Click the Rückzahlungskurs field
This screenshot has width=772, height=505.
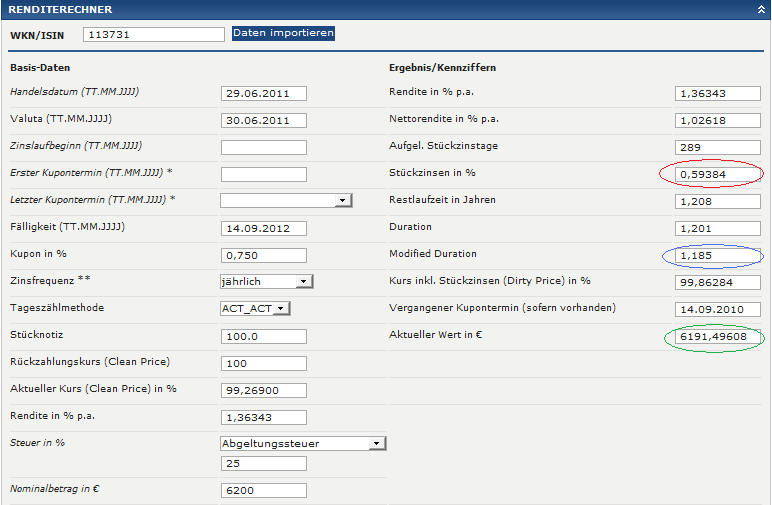pyautogui.click(x=264, y=364)
